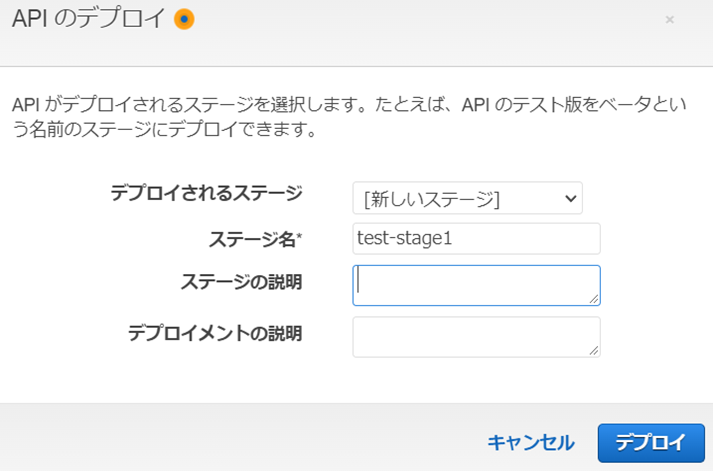The height and width of the screenshot is (471, 713).
Task: Click the orange circle icon beside the title
Action: click(183, 19)
